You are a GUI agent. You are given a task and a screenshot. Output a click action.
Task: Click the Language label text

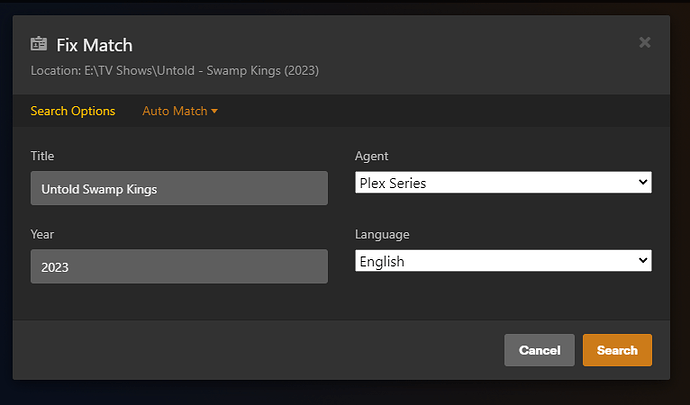[x=382, y=234]
